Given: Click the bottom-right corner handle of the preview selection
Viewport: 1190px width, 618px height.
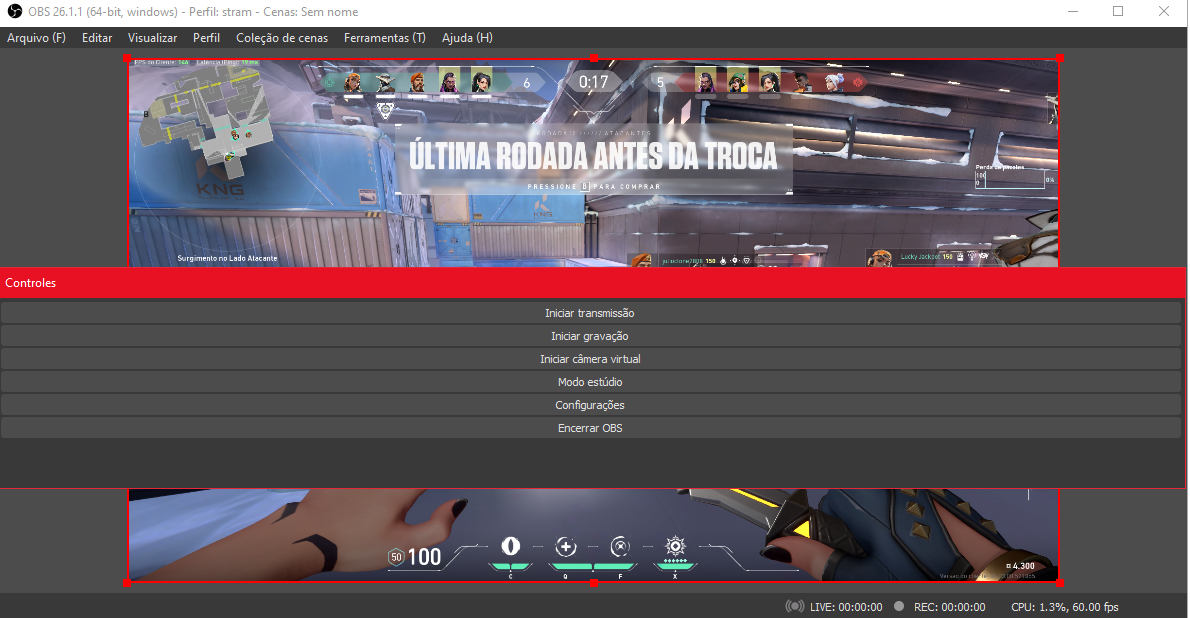Looking at the screenshot, I should tap(1059, 583).
